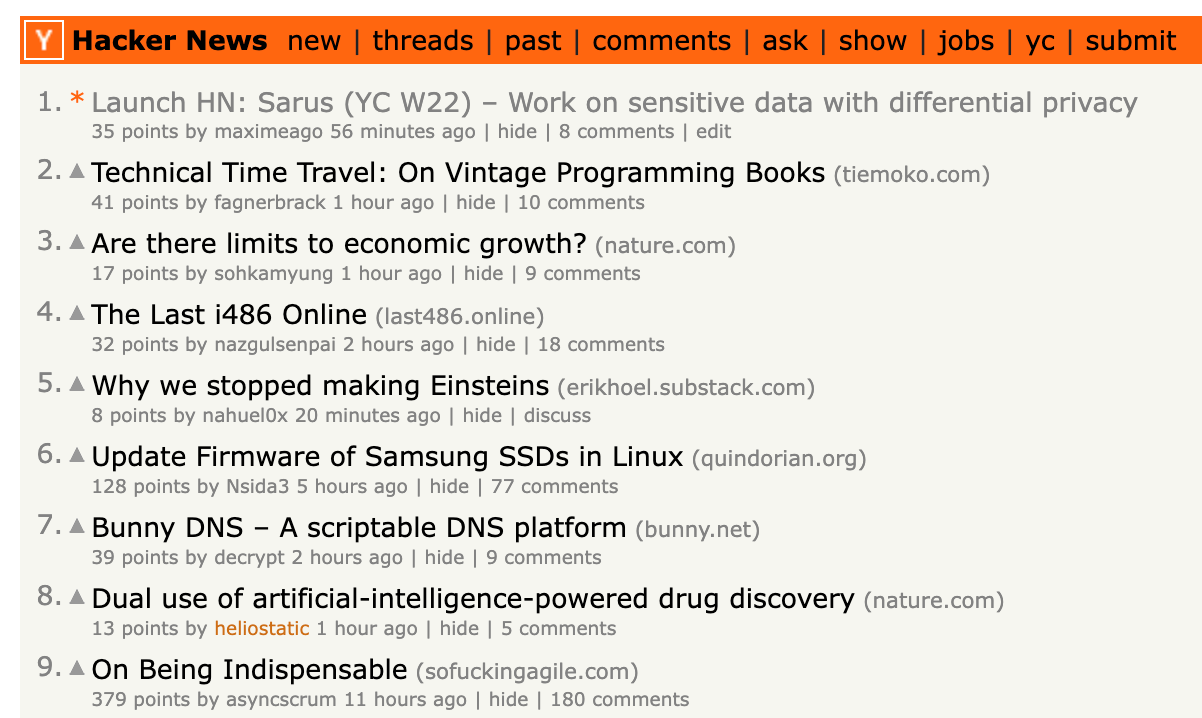Upvote 'Why we stopped making Einsteins'

(77, 384)
